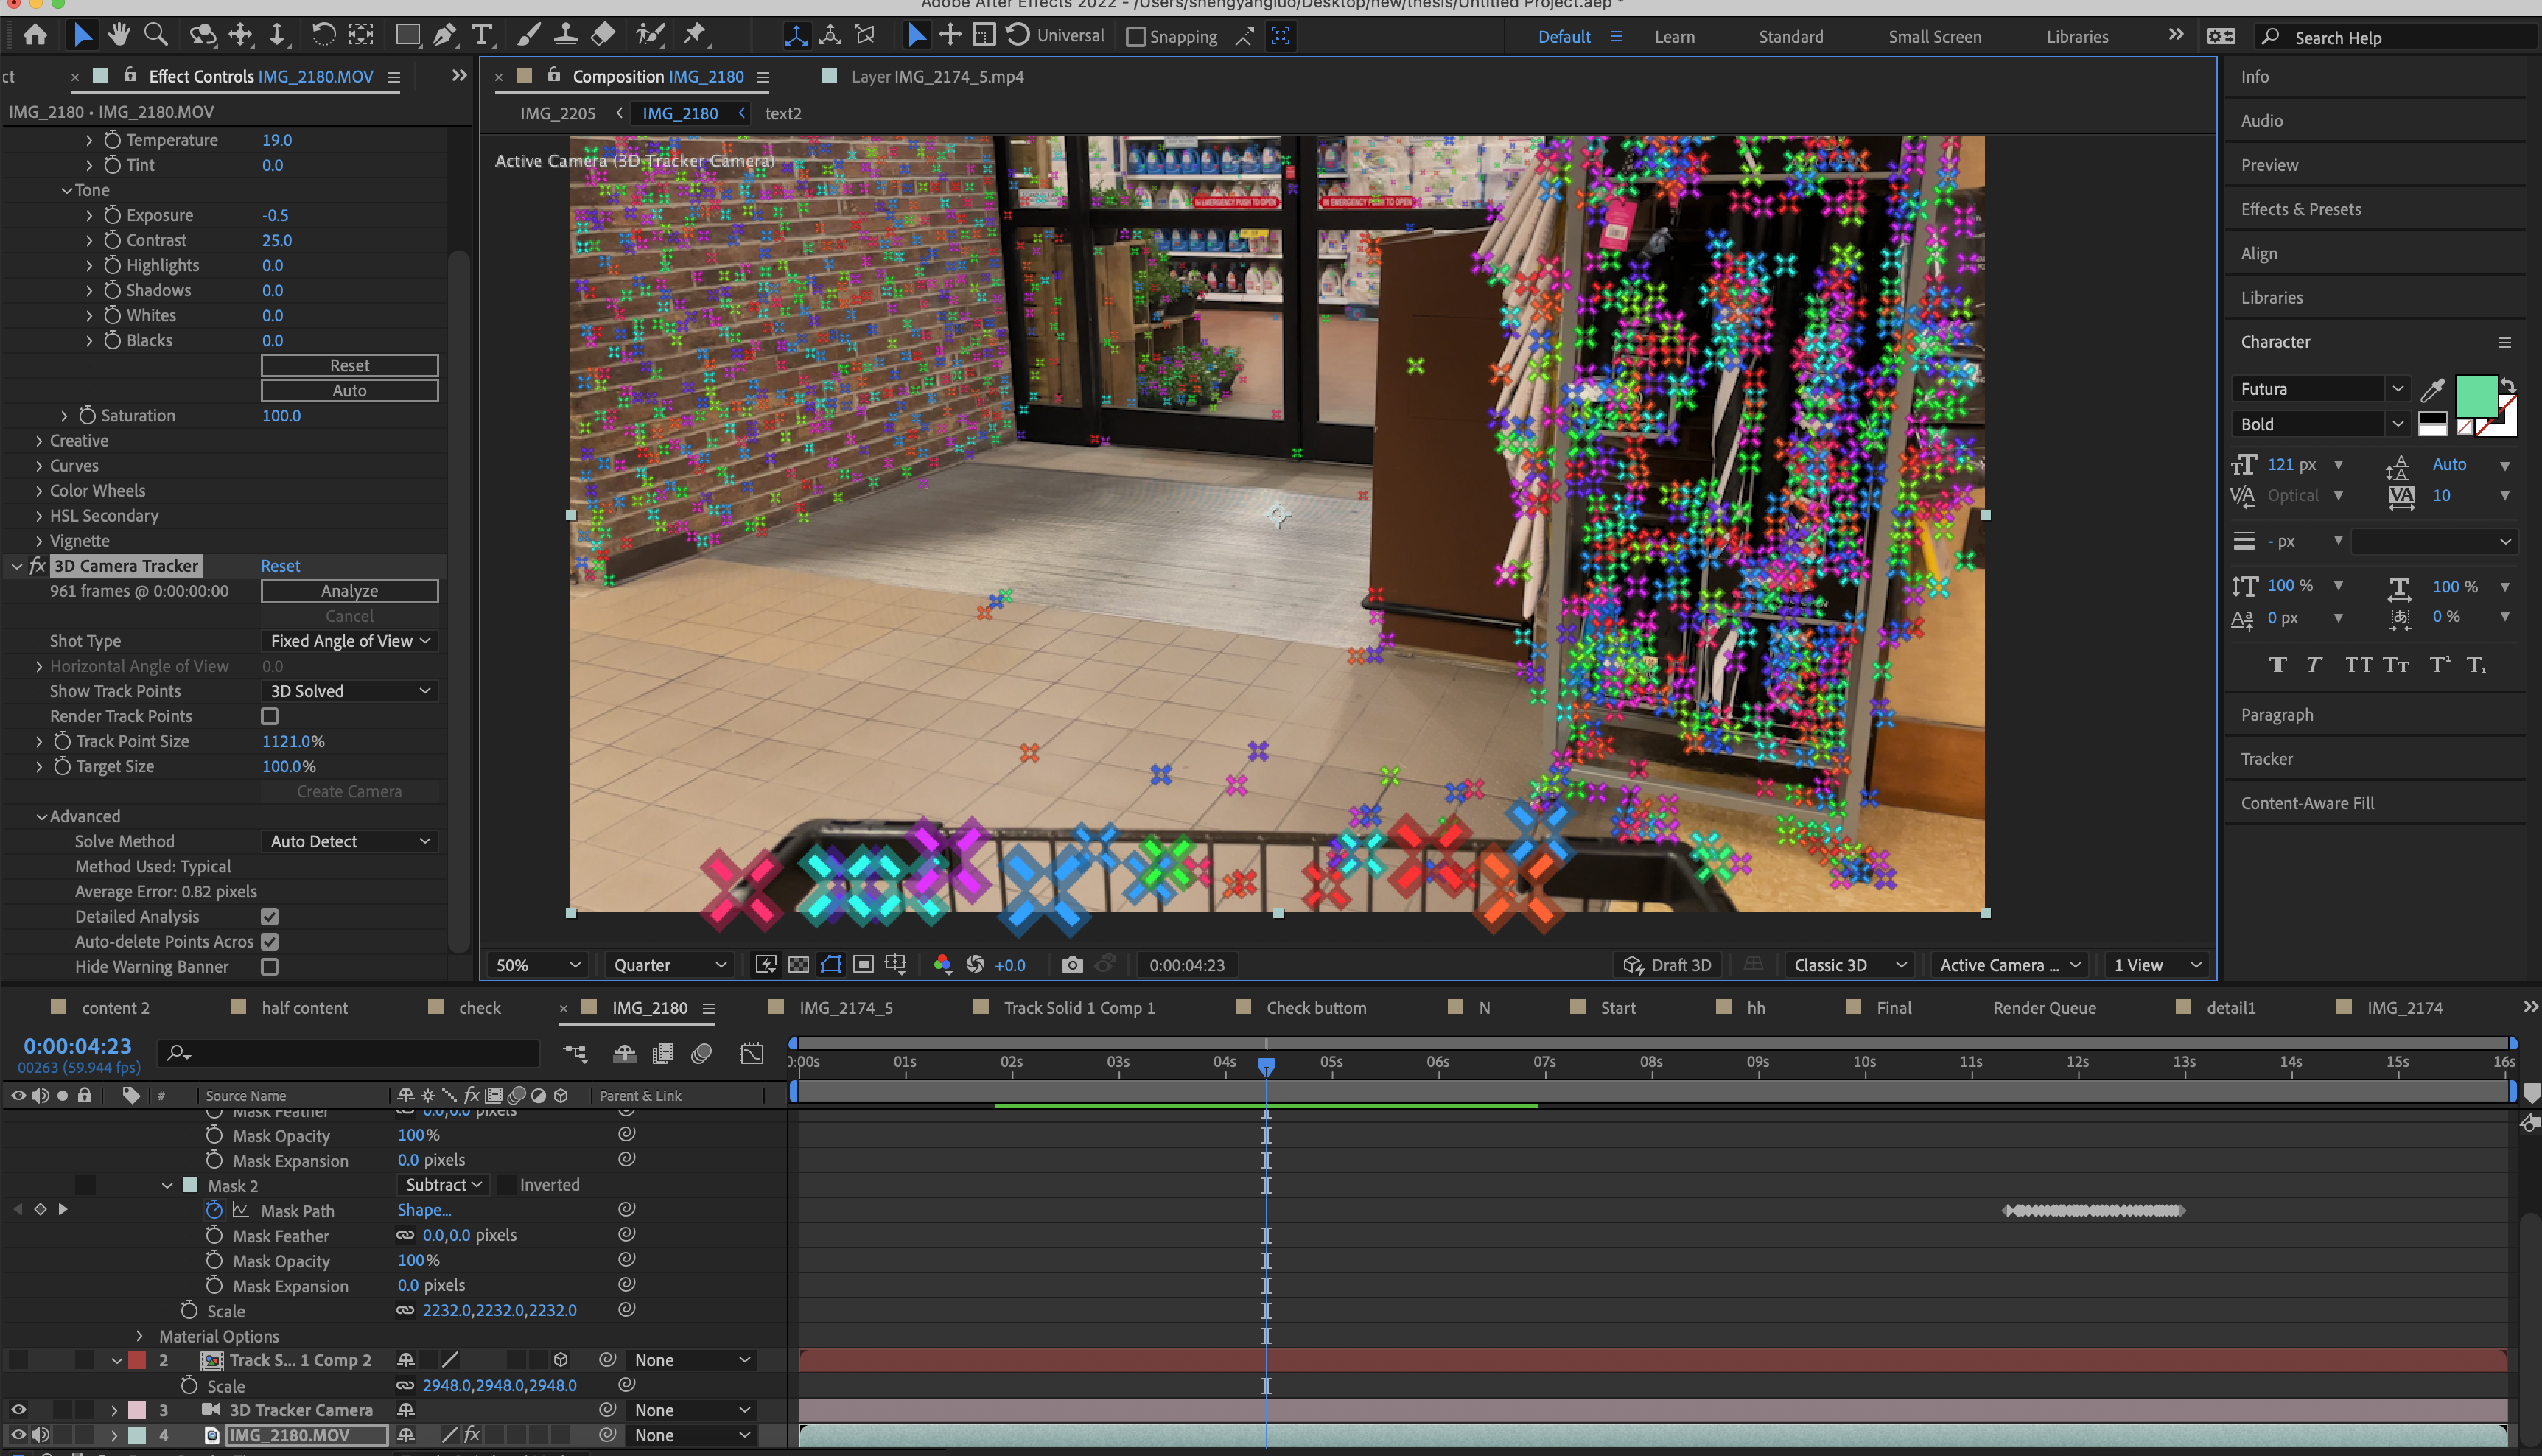This screenshot has height=1456, width=2542.
Task: Click Reset link for 3D Camera Tracker
Action: click(280, 566)
